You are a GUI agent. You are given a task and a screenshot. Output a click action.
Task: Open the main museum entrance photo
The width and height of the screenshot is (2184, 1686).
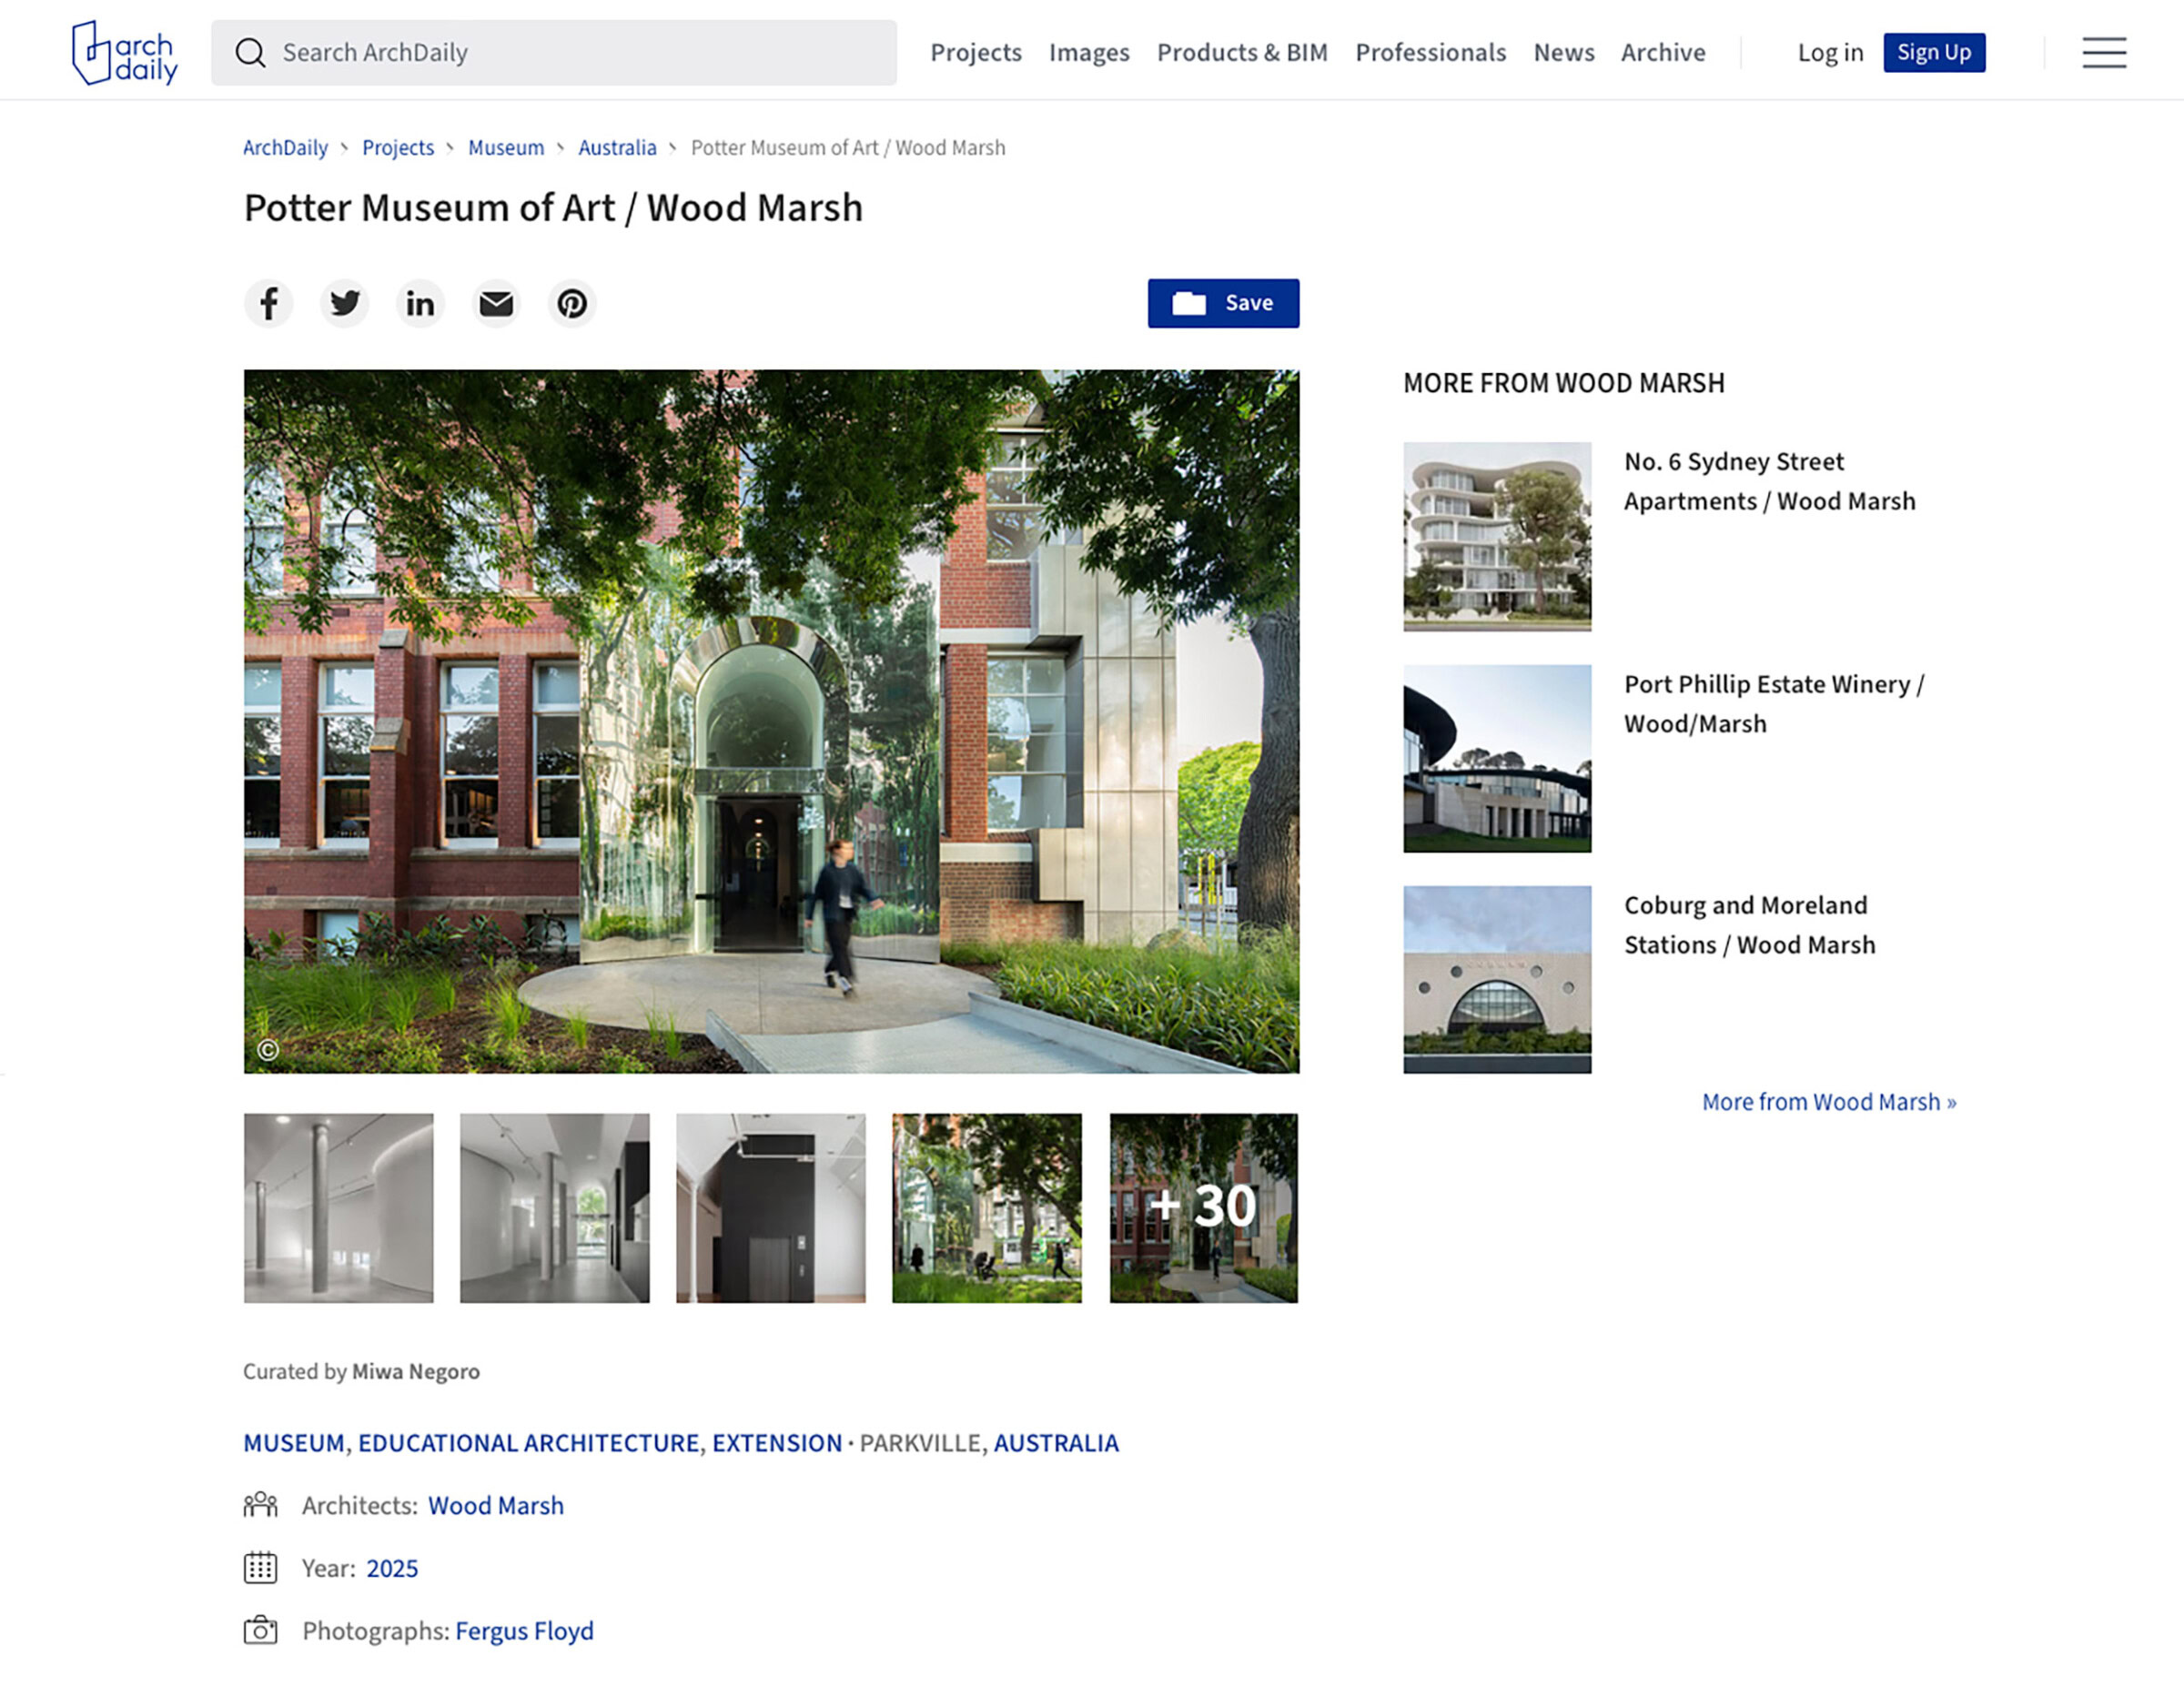pos(771,721)
